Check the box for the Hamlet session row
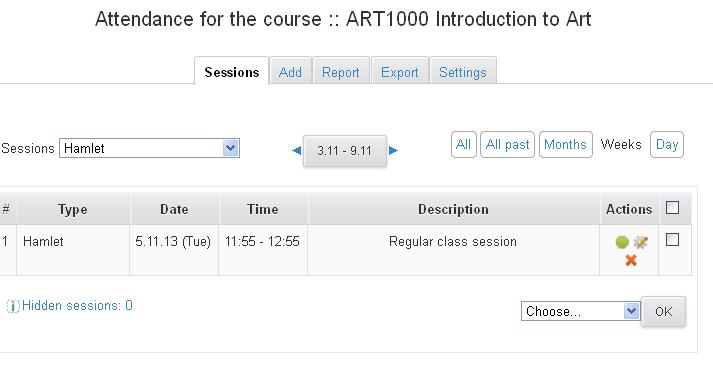 [672, 239]
